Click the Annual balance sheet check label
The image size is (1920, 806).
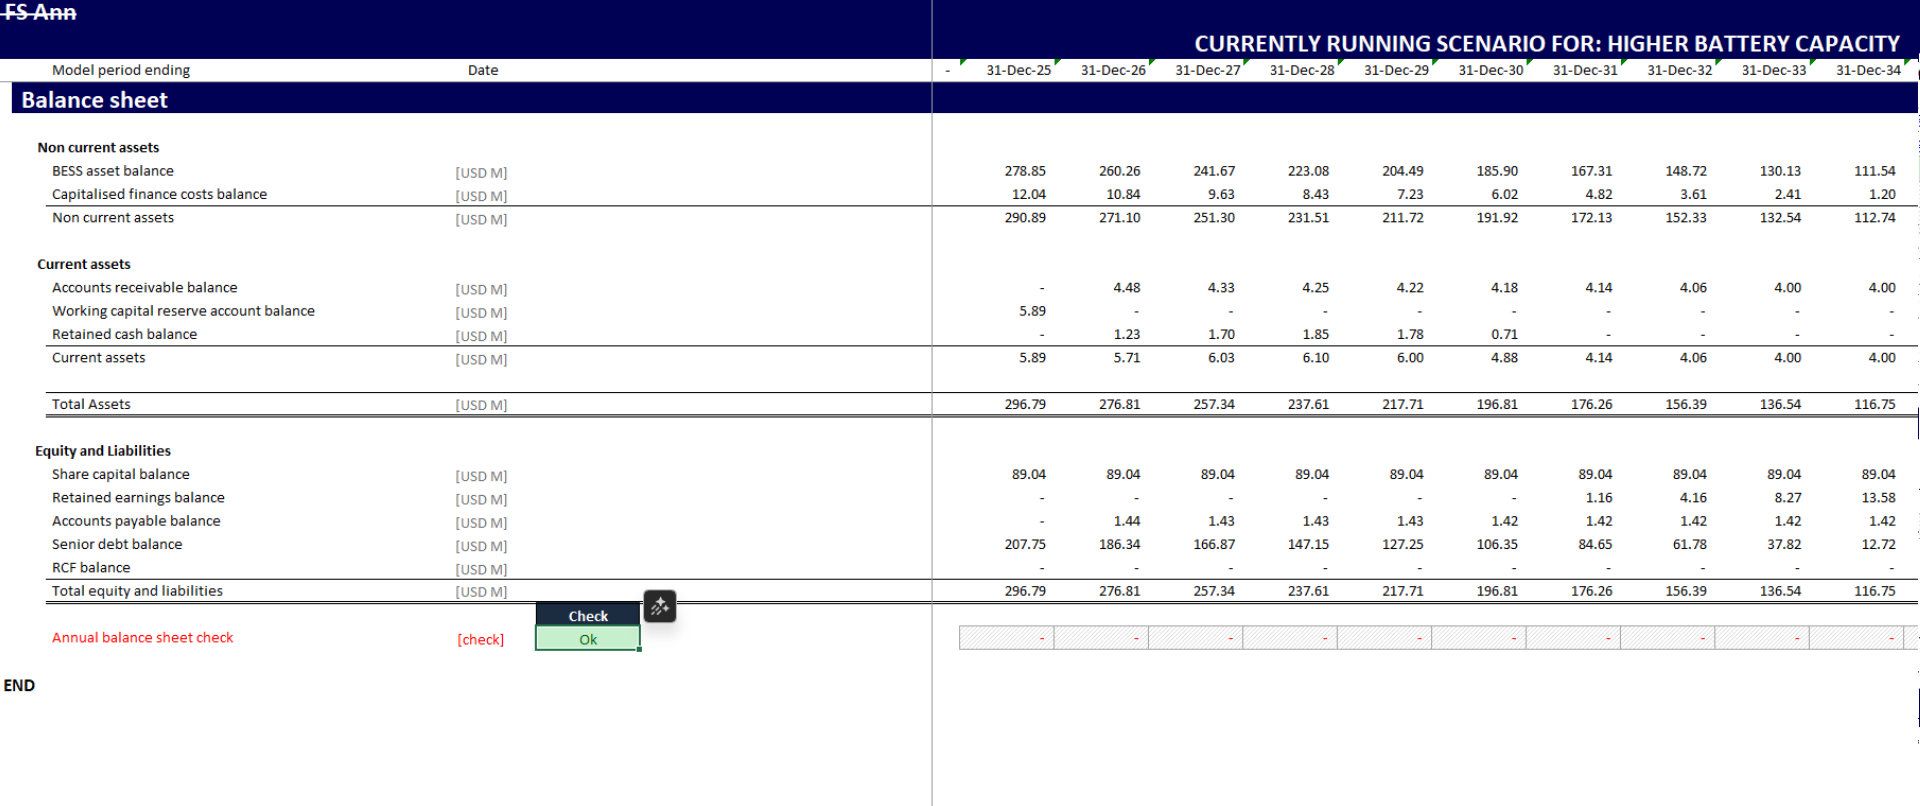tap(142, 637)
